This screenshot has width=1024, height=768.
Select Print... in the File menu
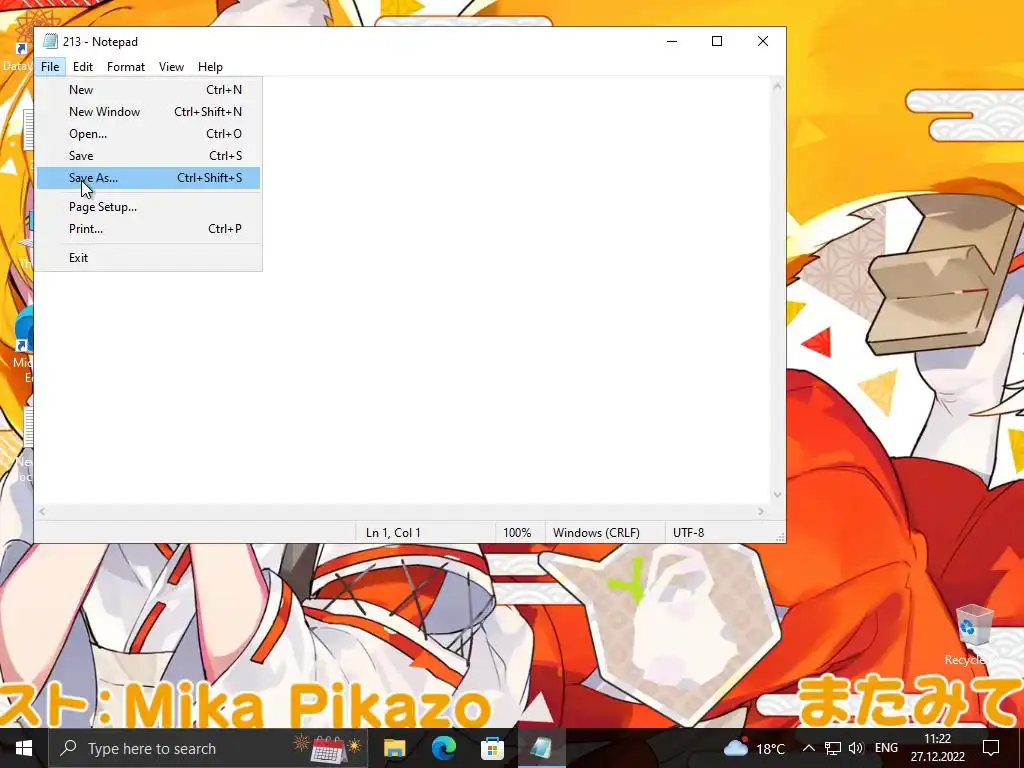coord(148,229)
